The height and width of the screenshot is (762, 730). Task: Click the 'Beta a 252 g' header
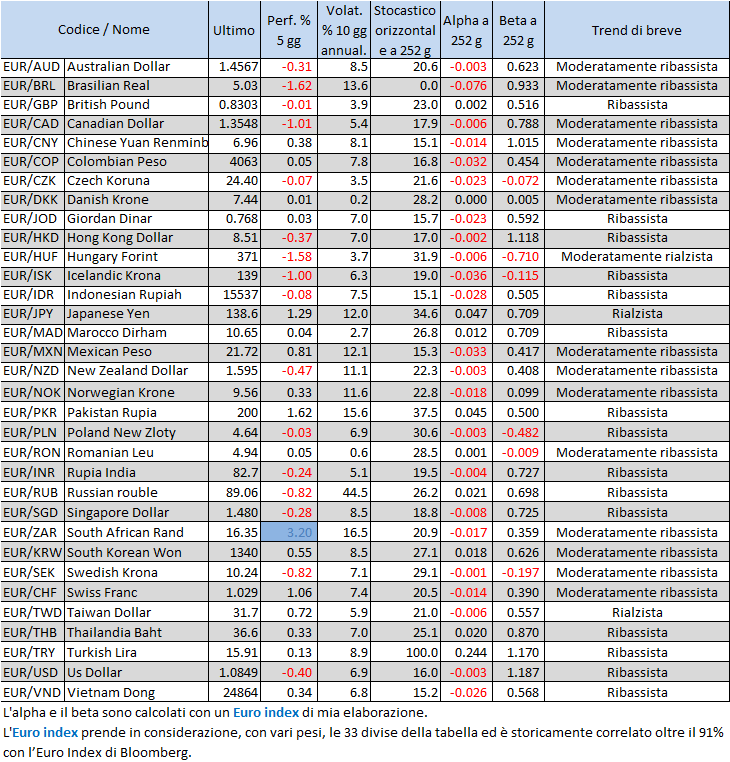[518, 30]
